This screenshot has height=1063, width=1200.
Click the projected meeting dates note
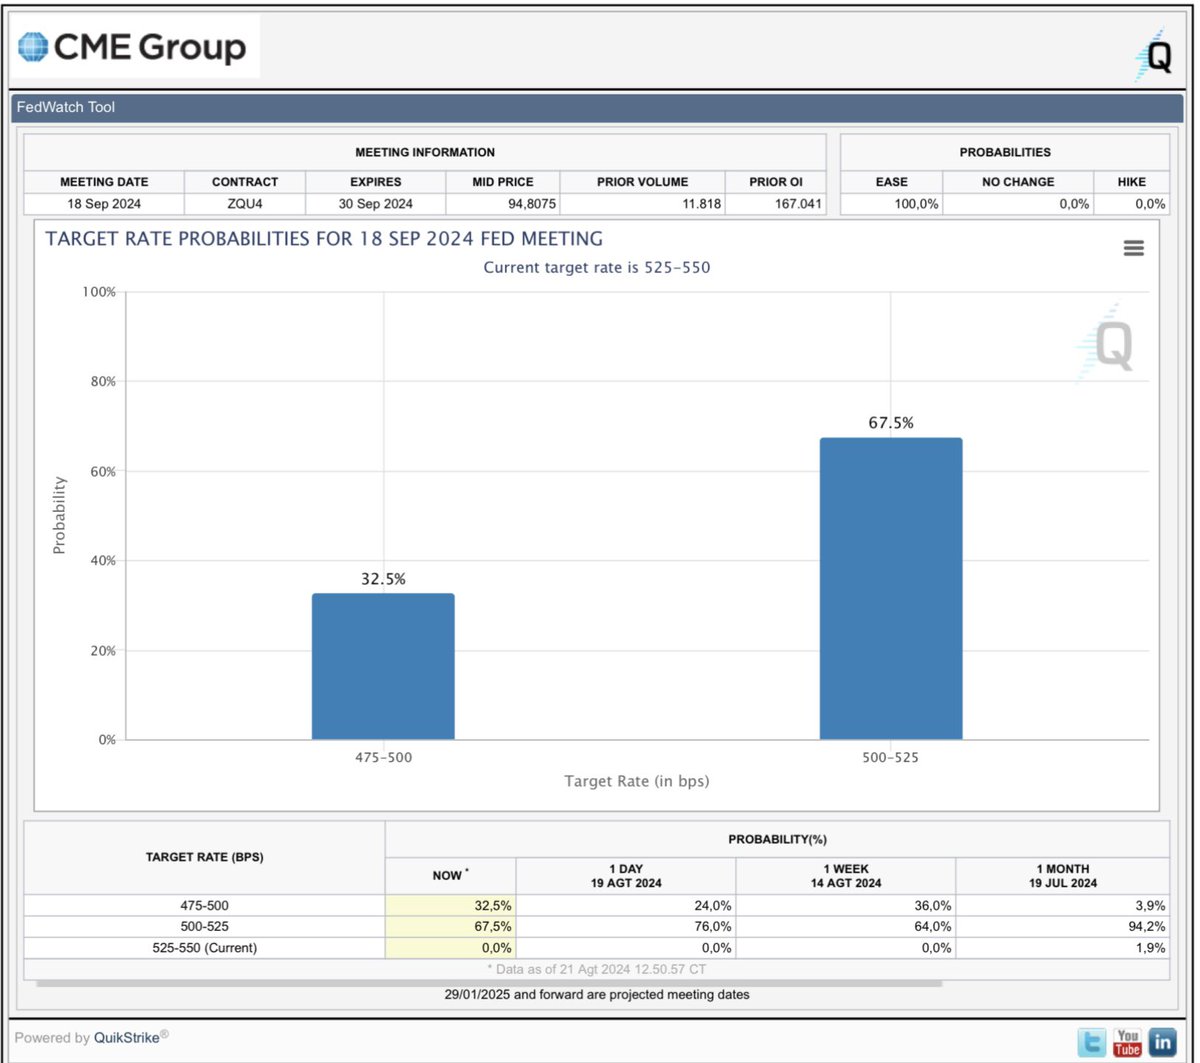tap(597, 995)
